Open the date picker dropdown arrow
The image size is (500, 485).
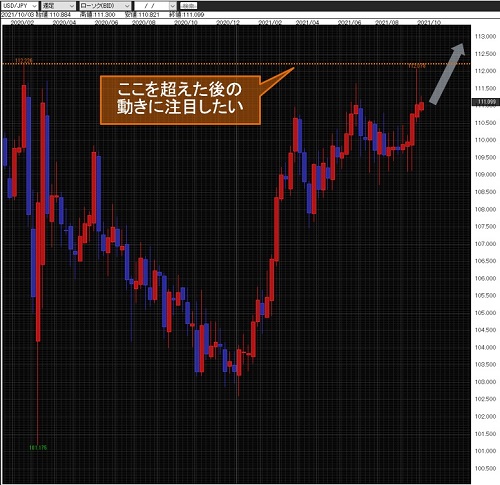pyautogui.click(x=173, y=6)
